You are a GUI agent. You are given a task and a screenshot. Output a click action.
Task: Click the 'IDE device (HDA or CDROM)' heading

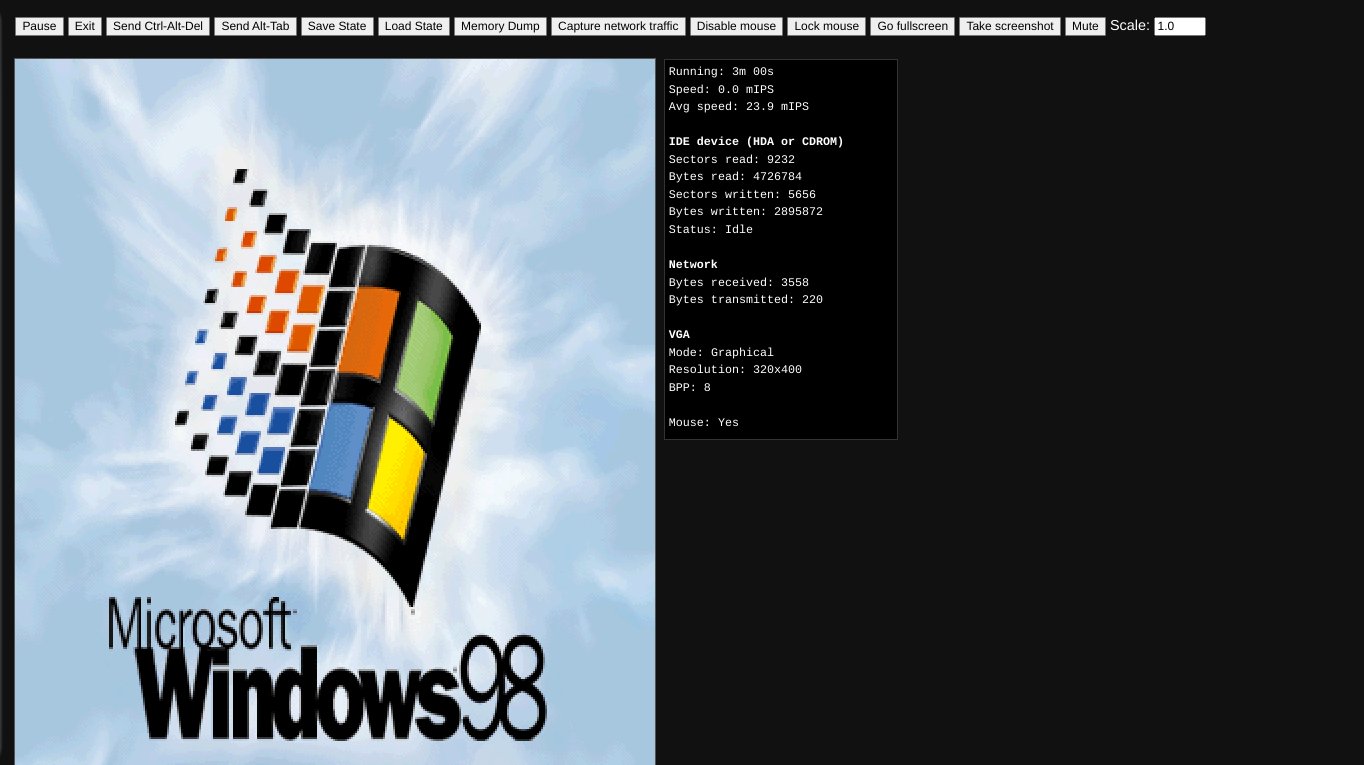click(756, 142)
